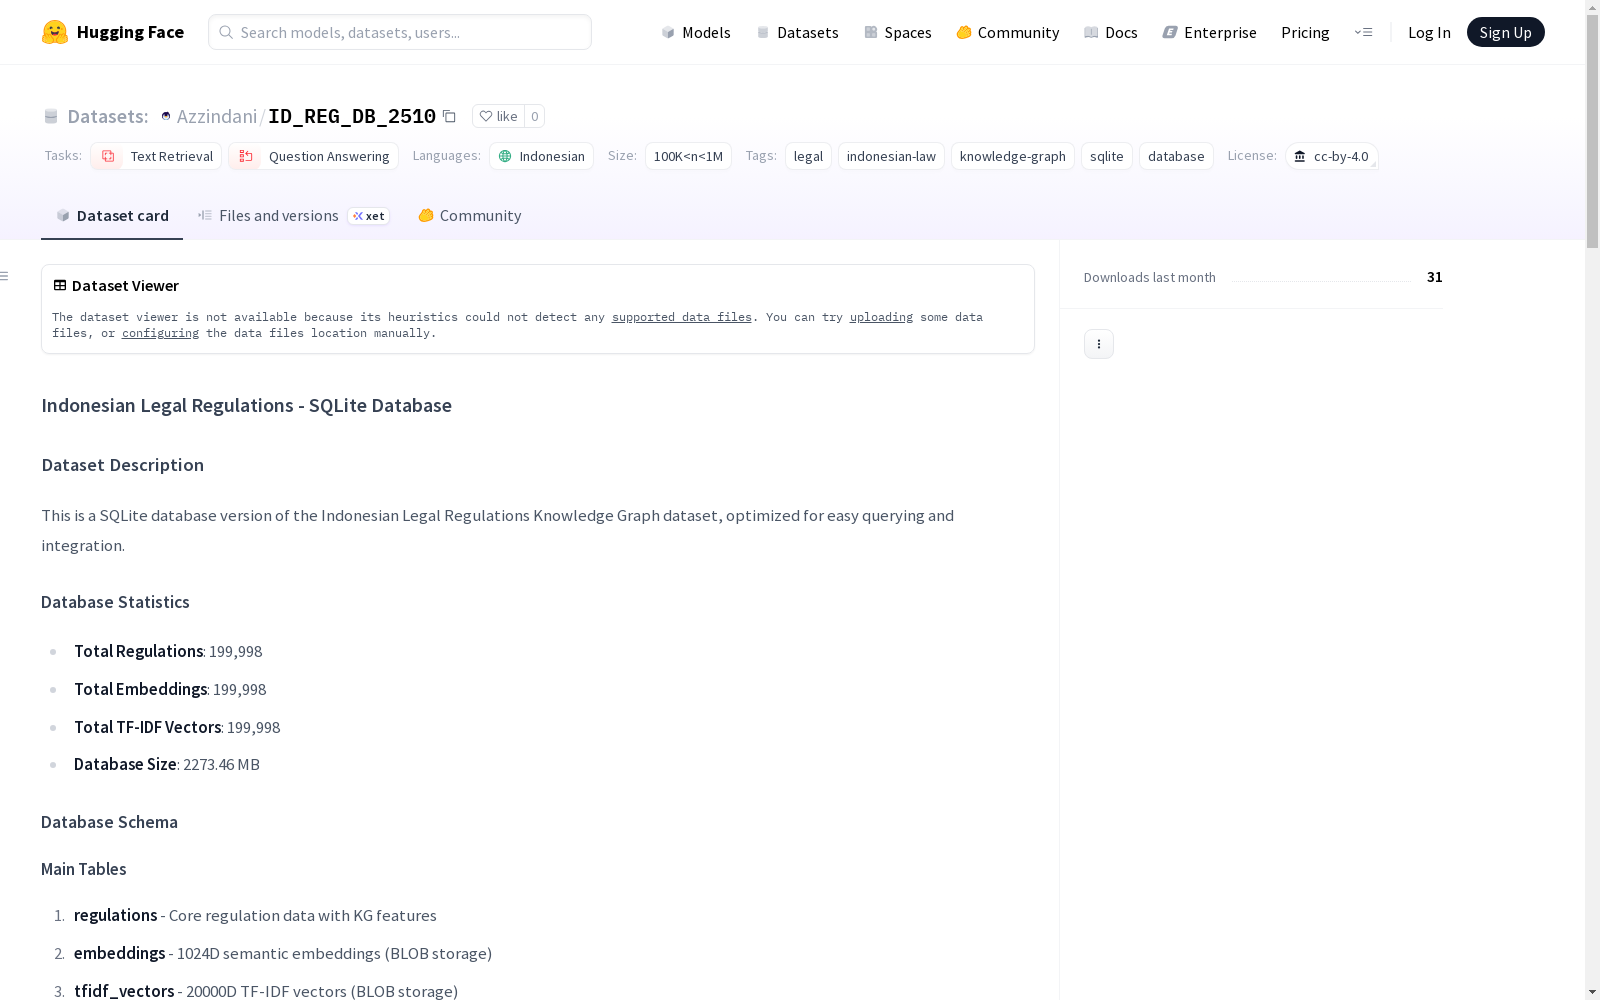Screen dimensions: 1600x1000
Task: Click the Datasets breadcrumb database icon
Action: [x=51, y=116]
